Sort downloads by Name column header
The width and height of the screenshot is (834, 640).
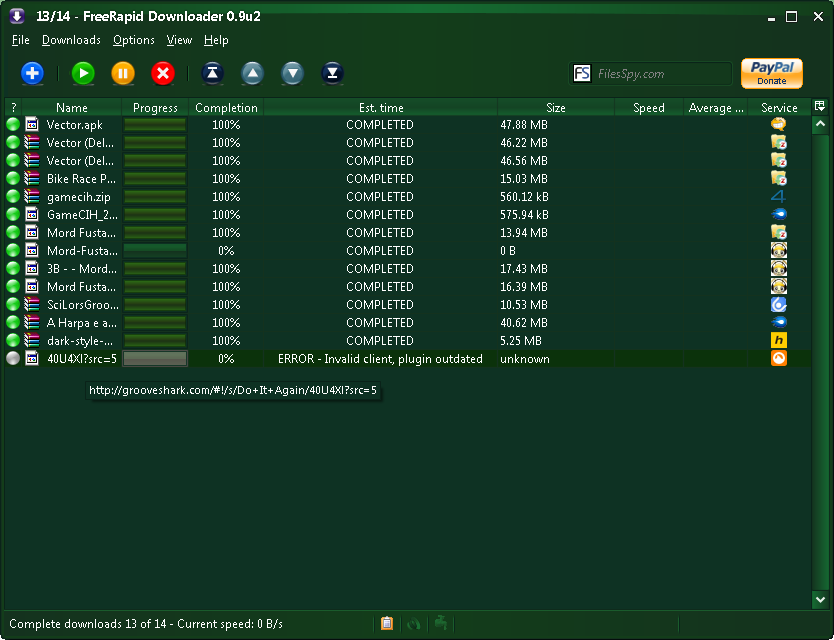pyautogui.click(x=72, y=107)
